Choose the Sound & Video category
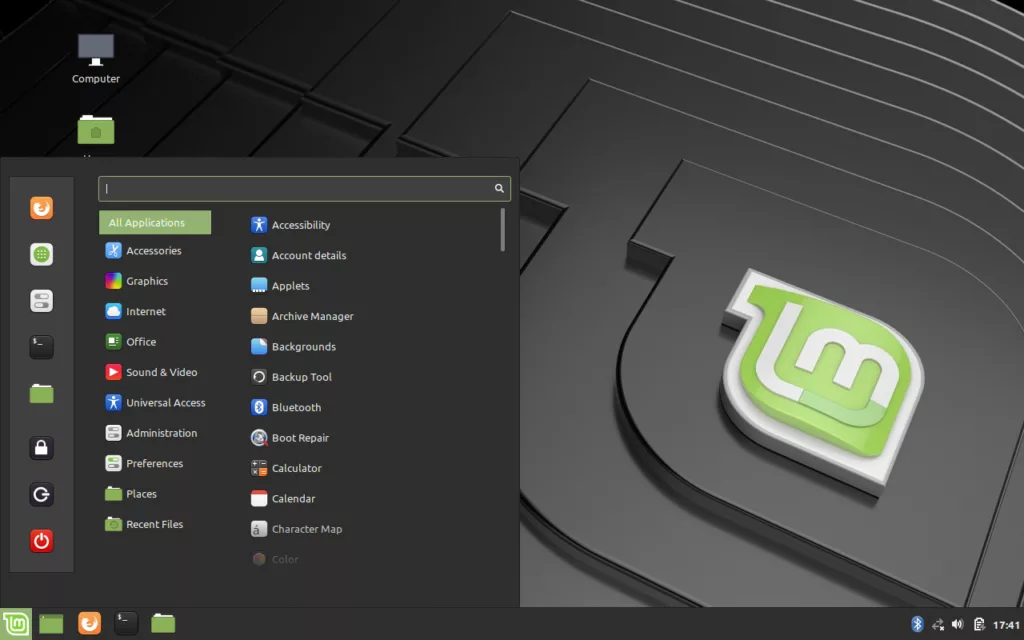 [161, 372]
